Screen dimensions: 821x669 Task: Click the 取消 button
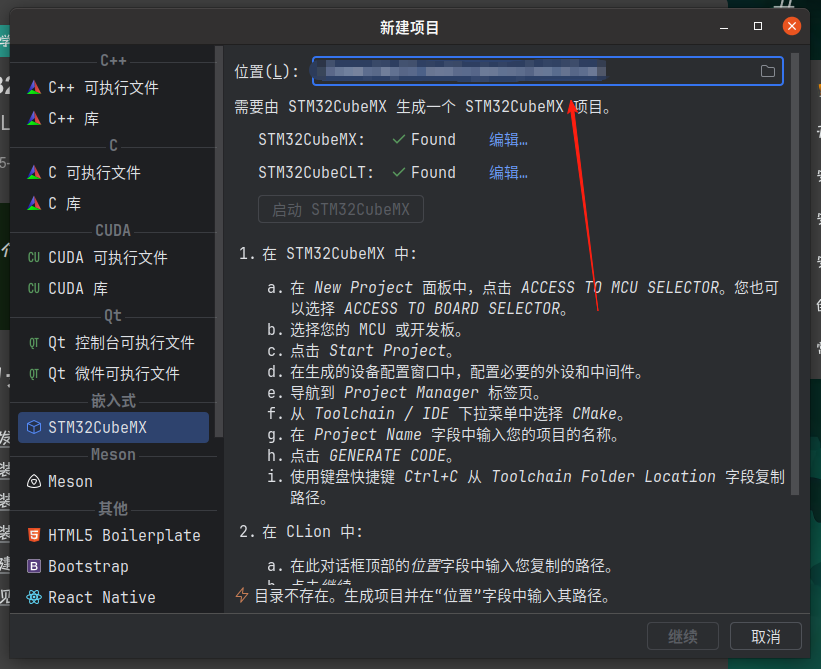pyautogui.click(x=765, y=636)
